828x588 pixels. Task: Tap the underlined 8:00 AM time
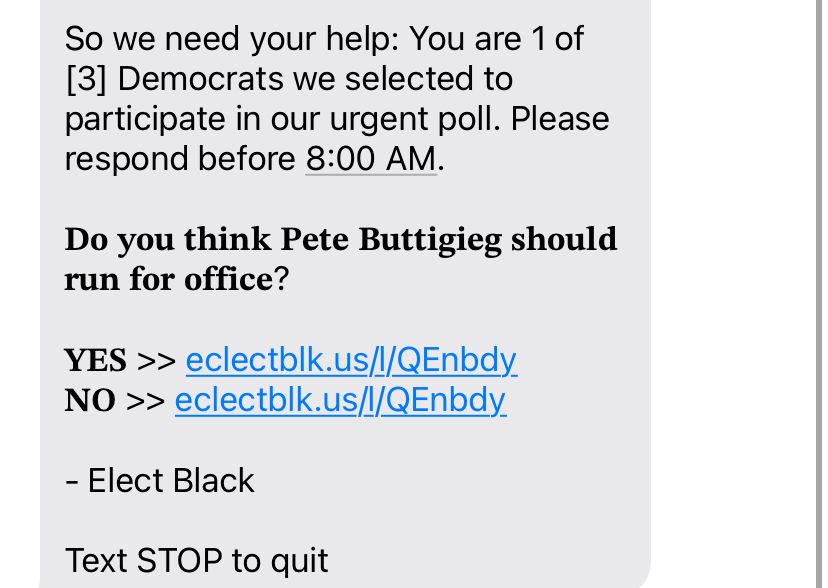tap(371, 158)
